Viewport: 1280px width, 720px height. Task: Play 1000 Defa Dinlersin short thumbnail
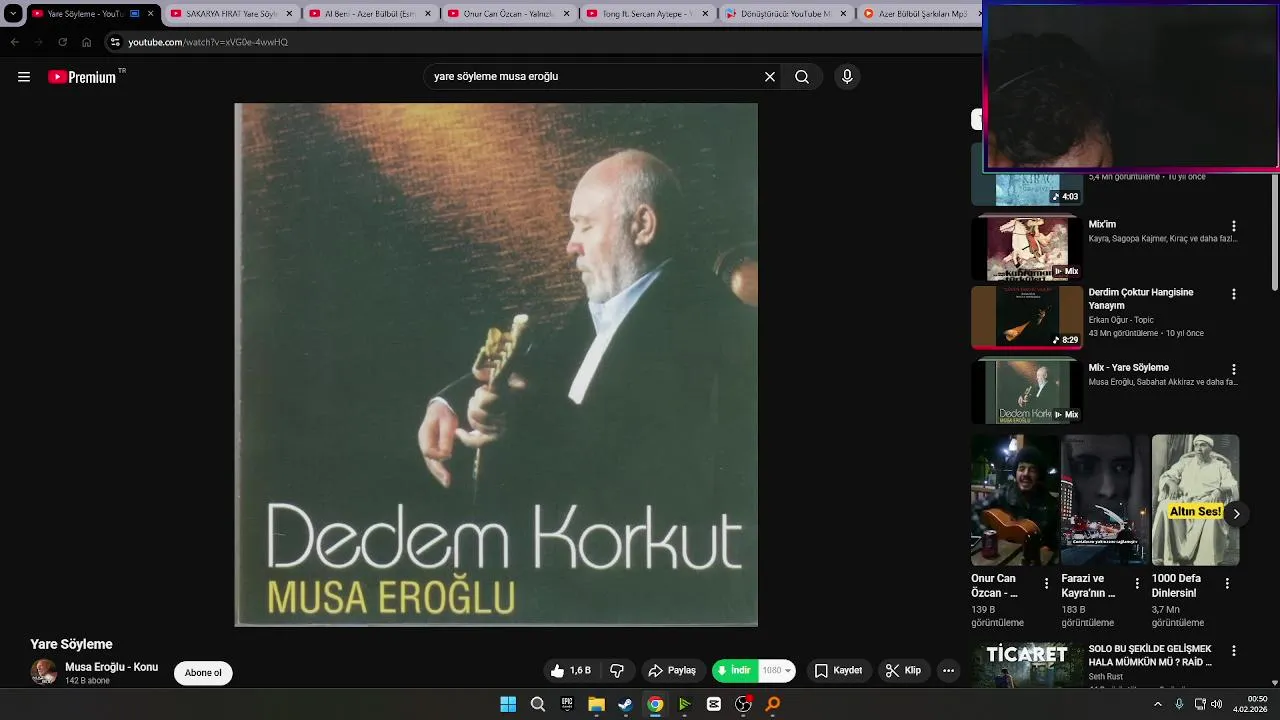tap(1195, 500)
